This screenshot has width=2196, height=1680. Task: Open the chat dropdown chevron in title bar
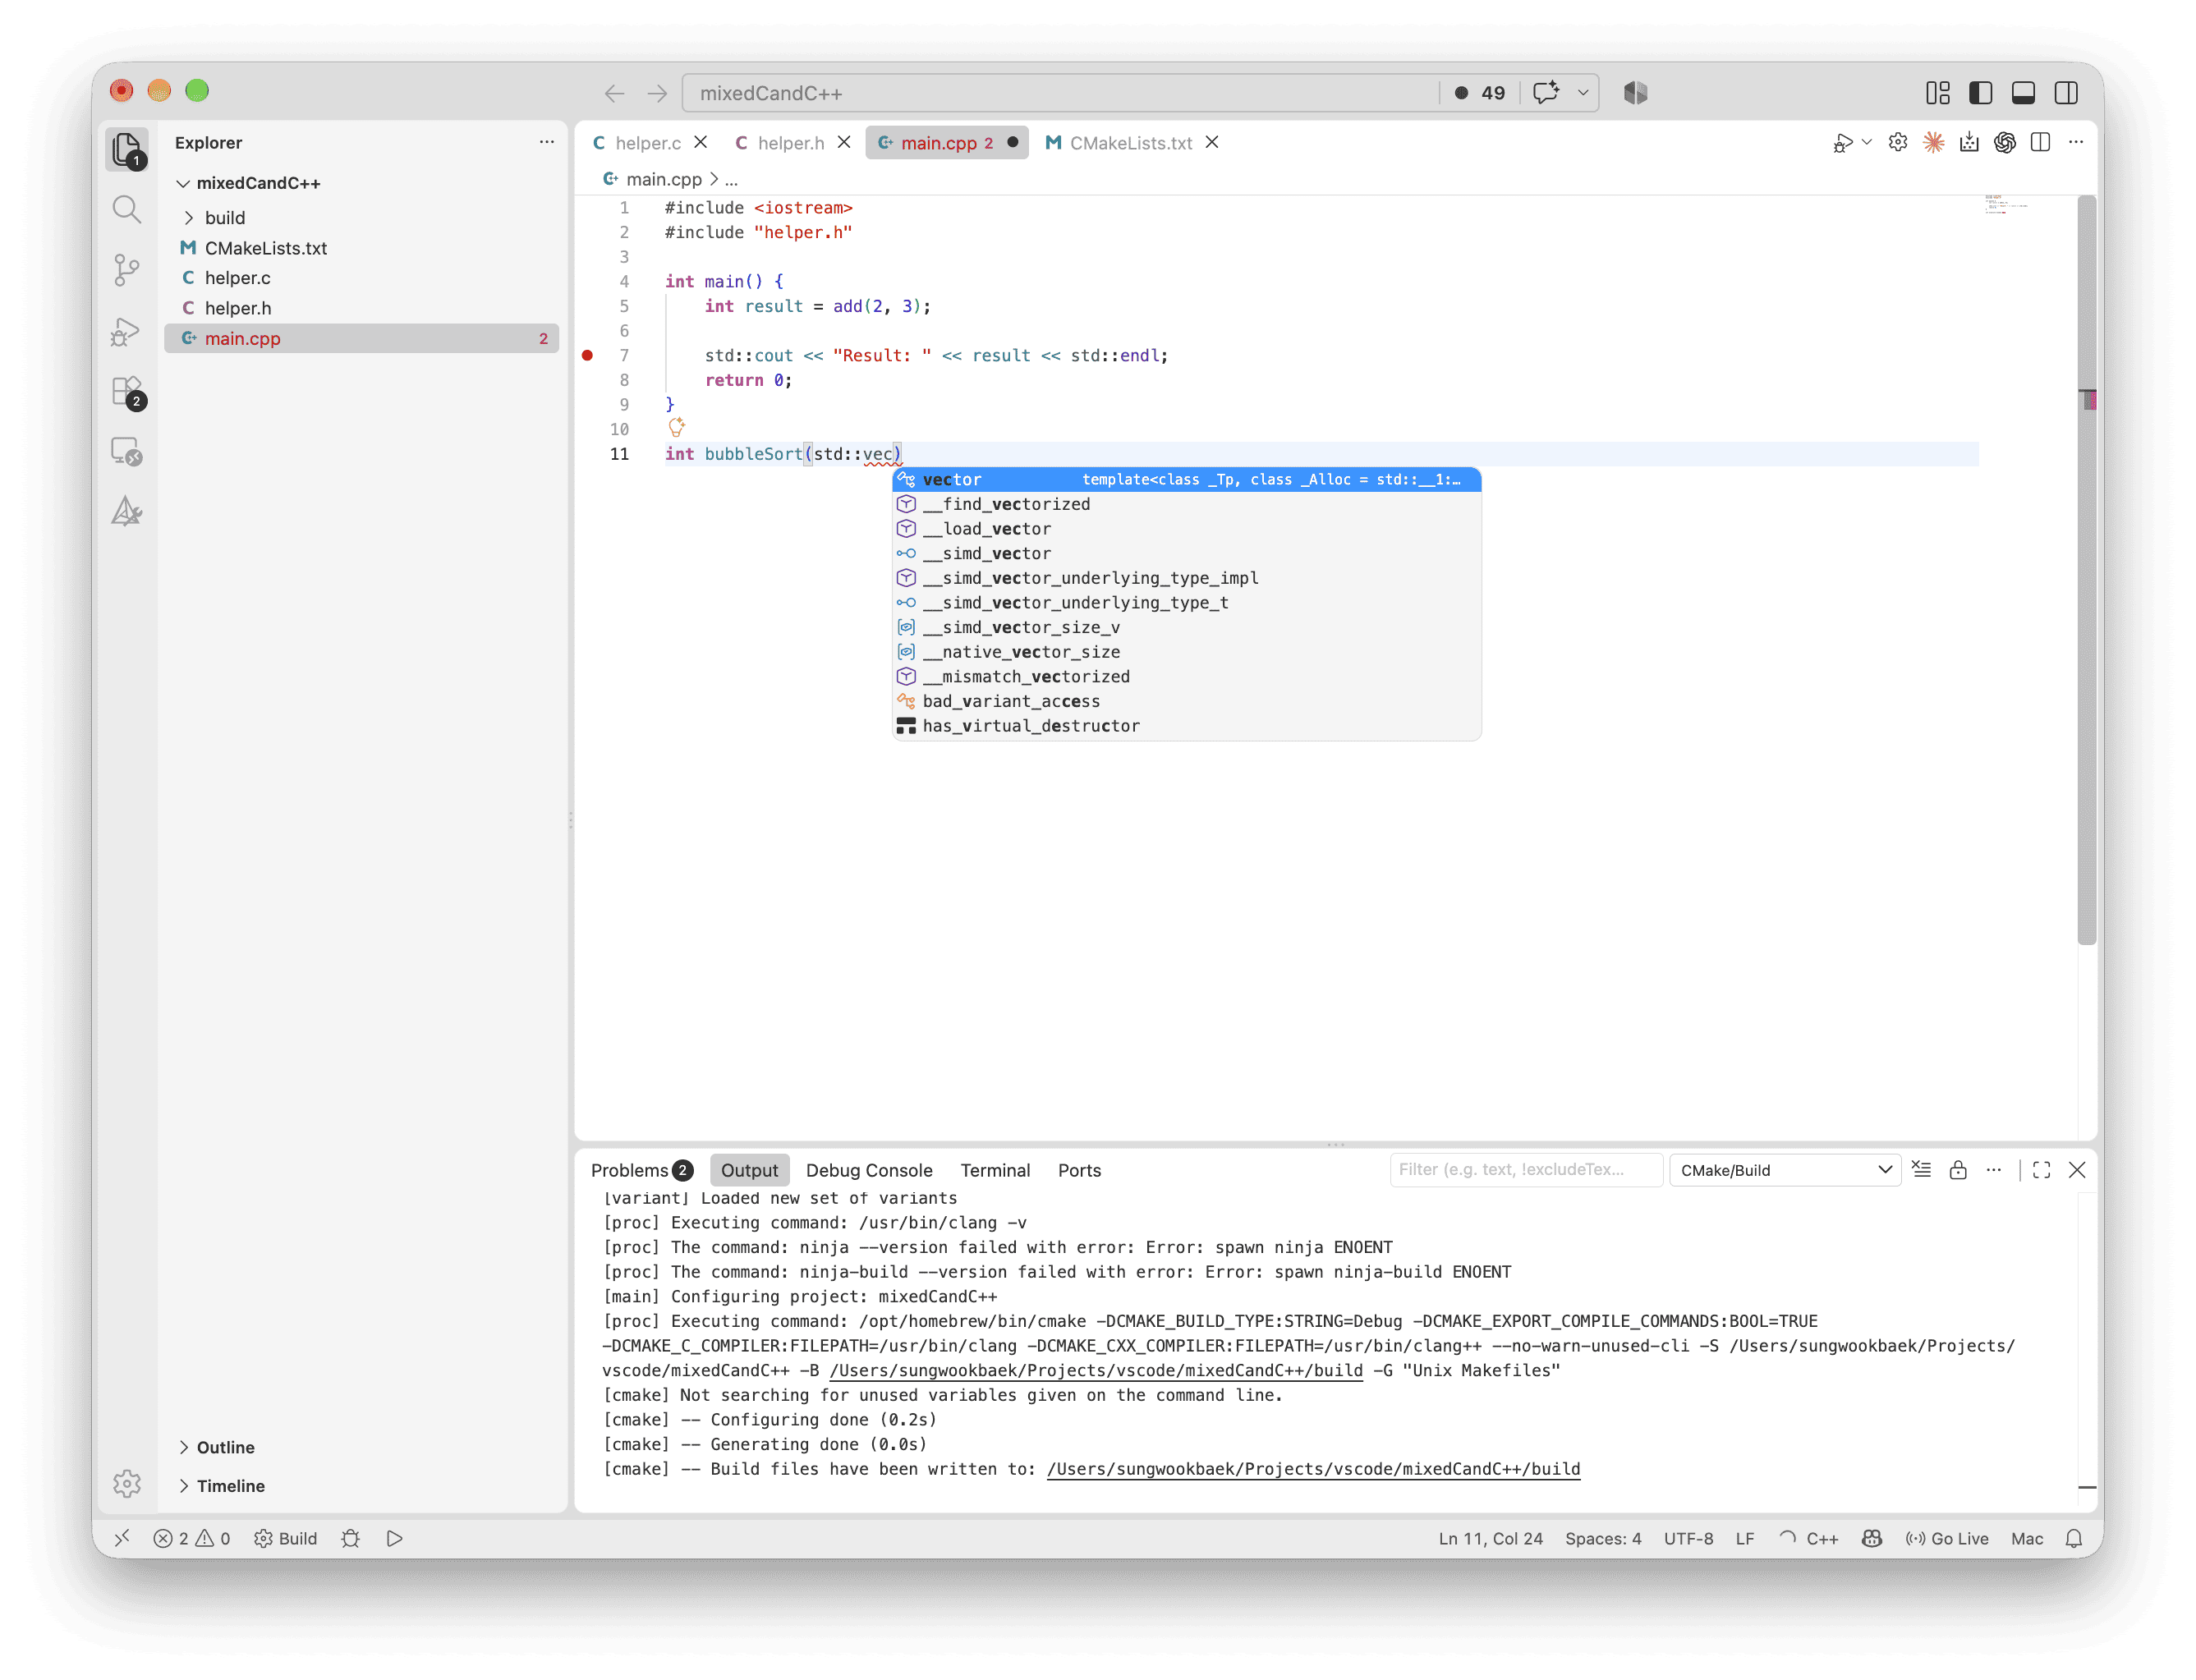click(1583, 93)
